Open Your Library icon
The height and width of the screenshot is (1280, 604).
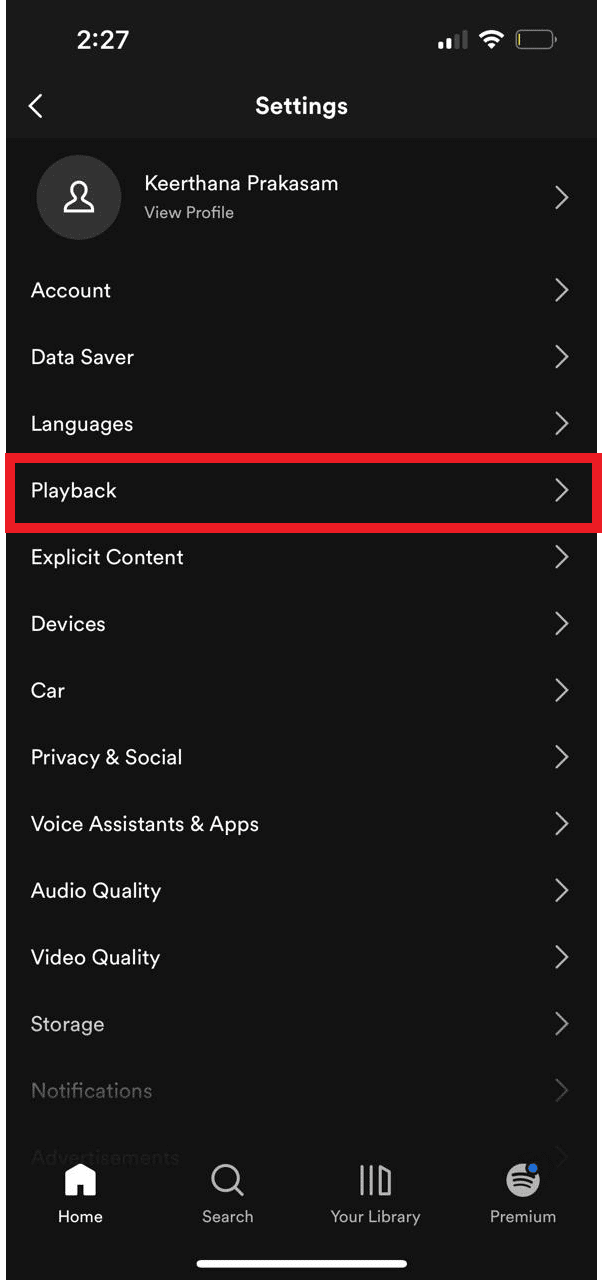click(375, 1181)
